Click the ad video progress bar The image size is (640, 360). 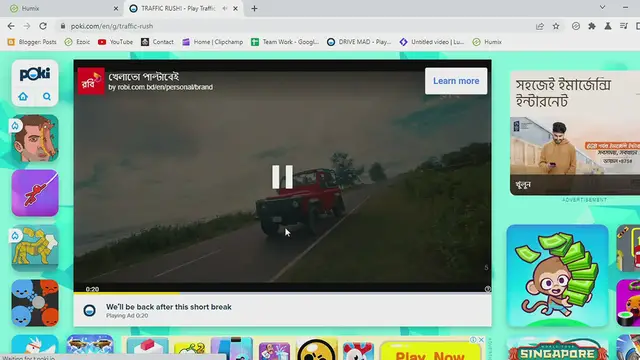282,293
